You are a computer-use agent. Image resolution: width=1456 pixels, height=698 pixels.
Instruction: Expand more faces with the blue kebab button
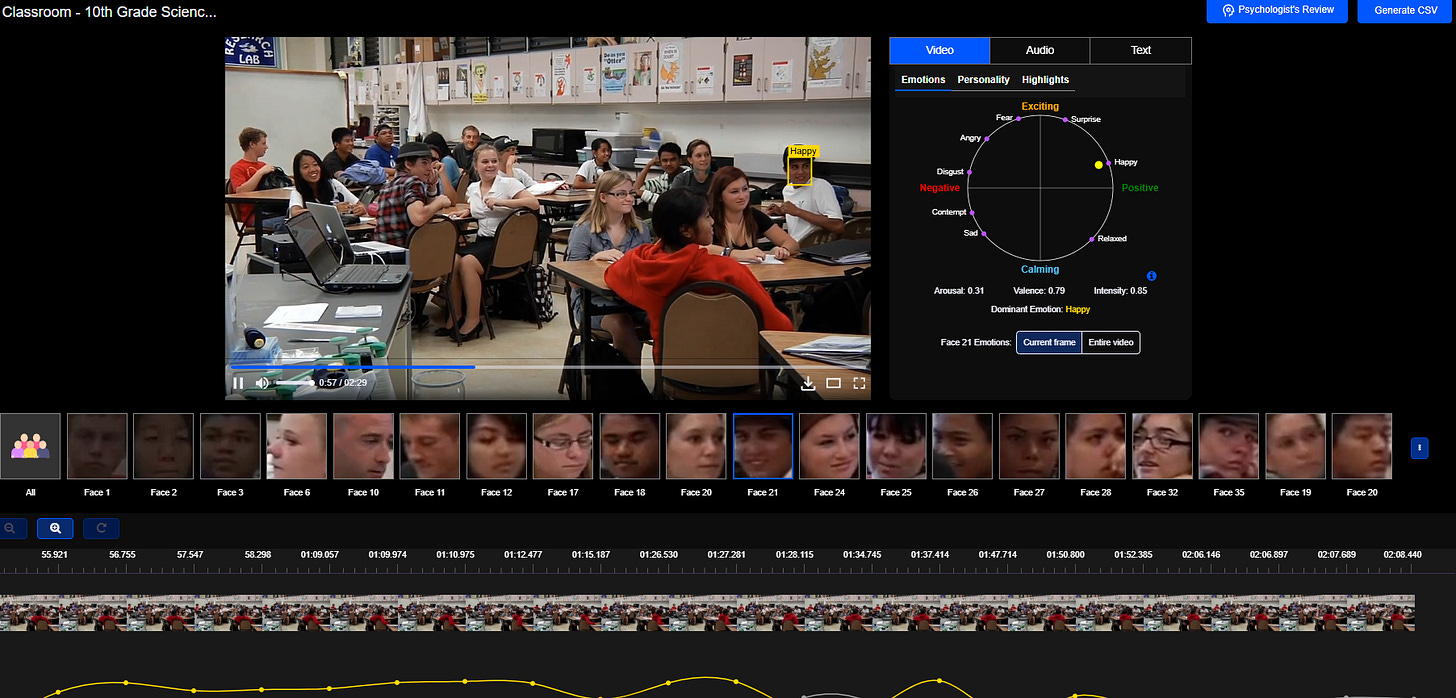1419,448
